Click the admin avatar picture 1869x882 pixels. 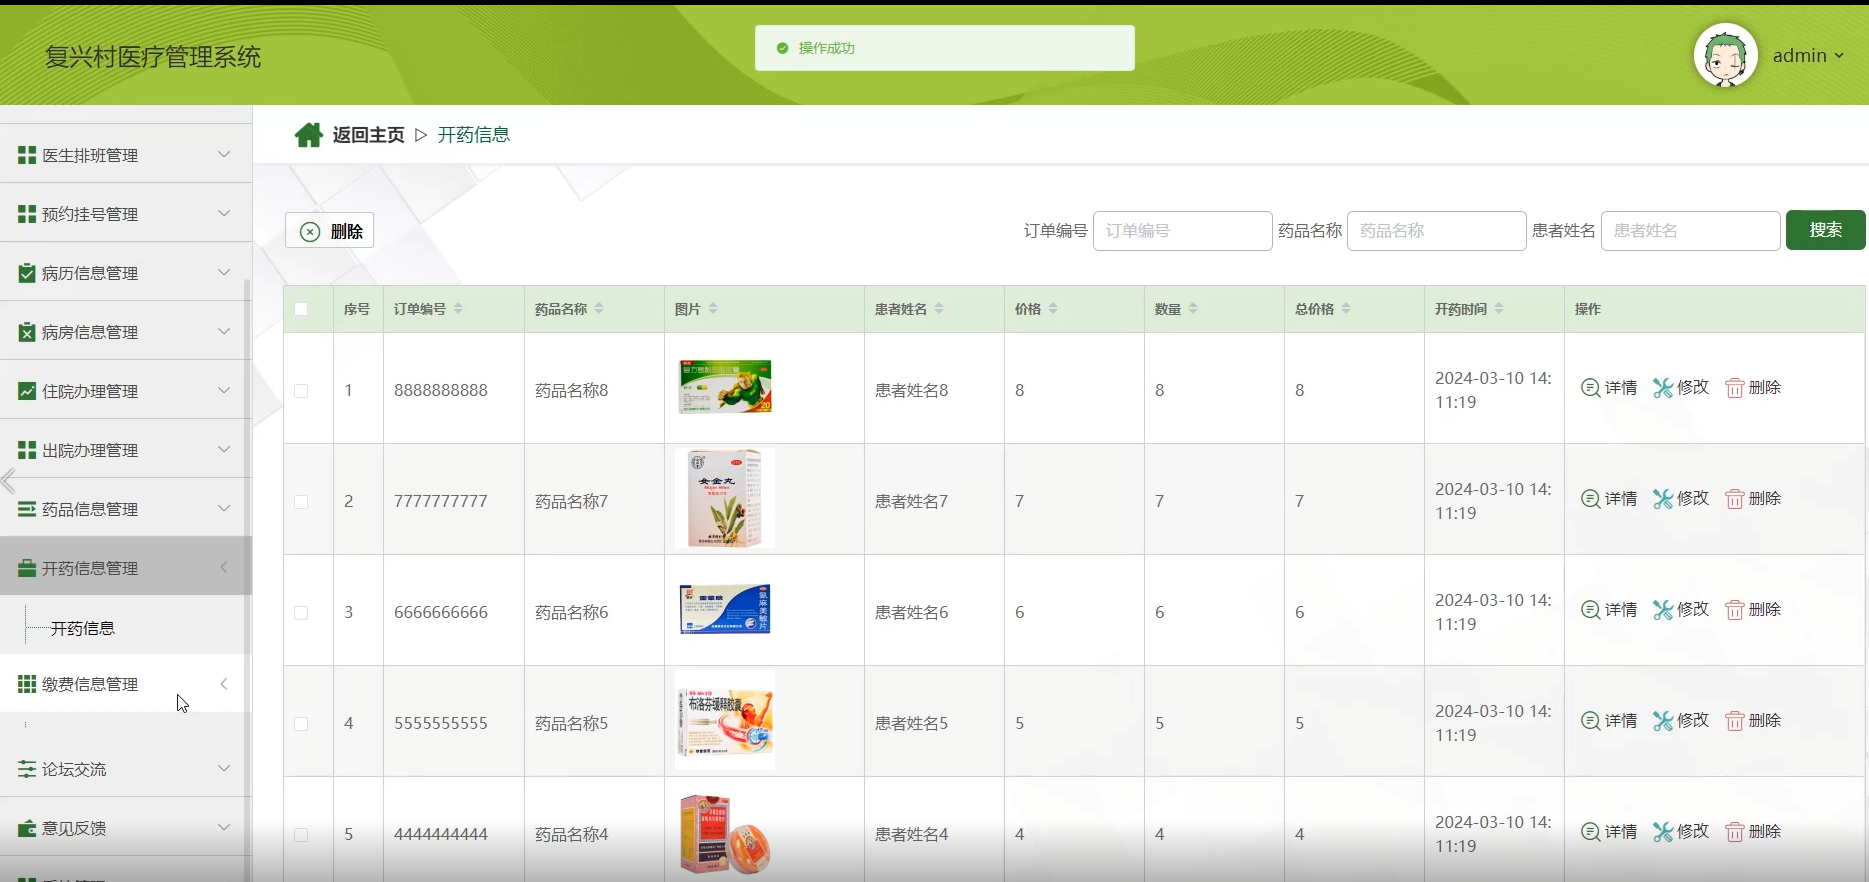pyautogui.click(x=1725, y=55)
